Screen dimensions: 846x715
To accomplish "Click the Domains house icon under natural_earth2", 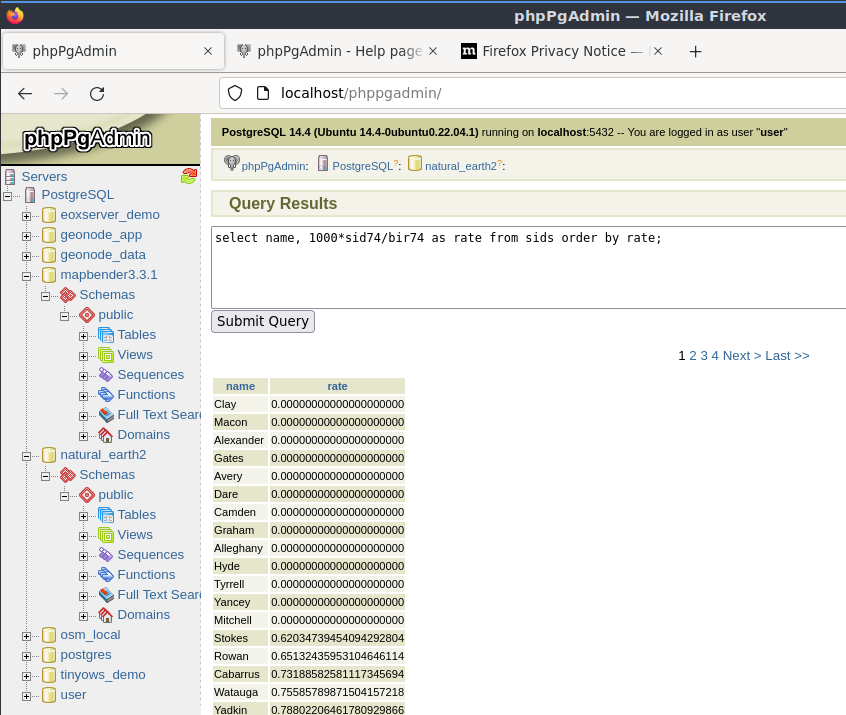I will click(x=106, y=615).
